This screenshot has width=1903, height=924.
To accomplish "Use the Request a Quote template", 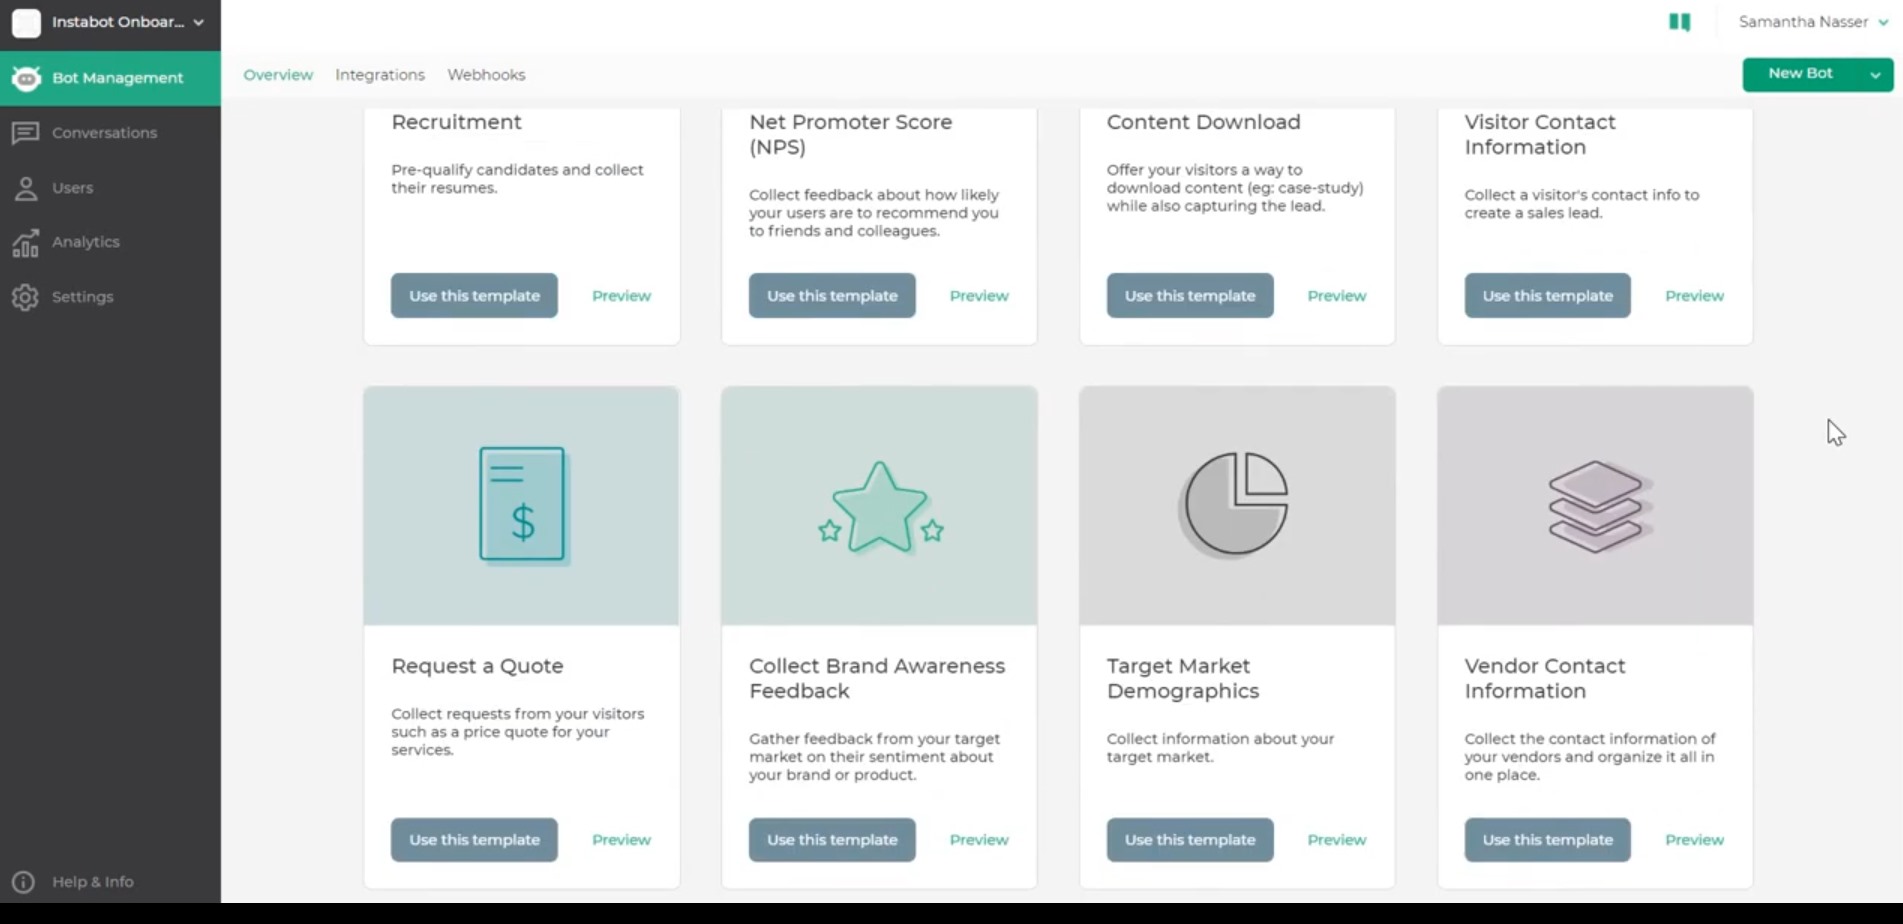I will (474, 840).
